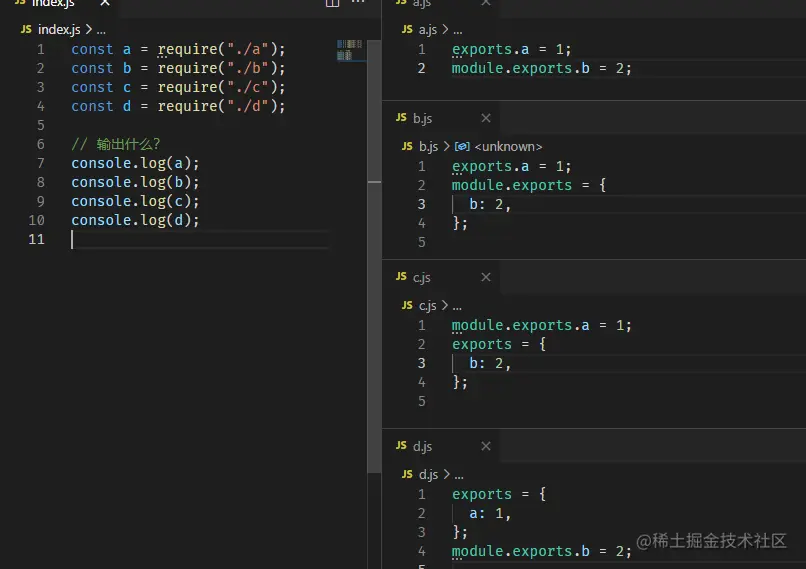Expand the ellipsis breadcrumb after c.js
Screen dimensions: 806x569
pyautogui.click(x=457, y=307)
